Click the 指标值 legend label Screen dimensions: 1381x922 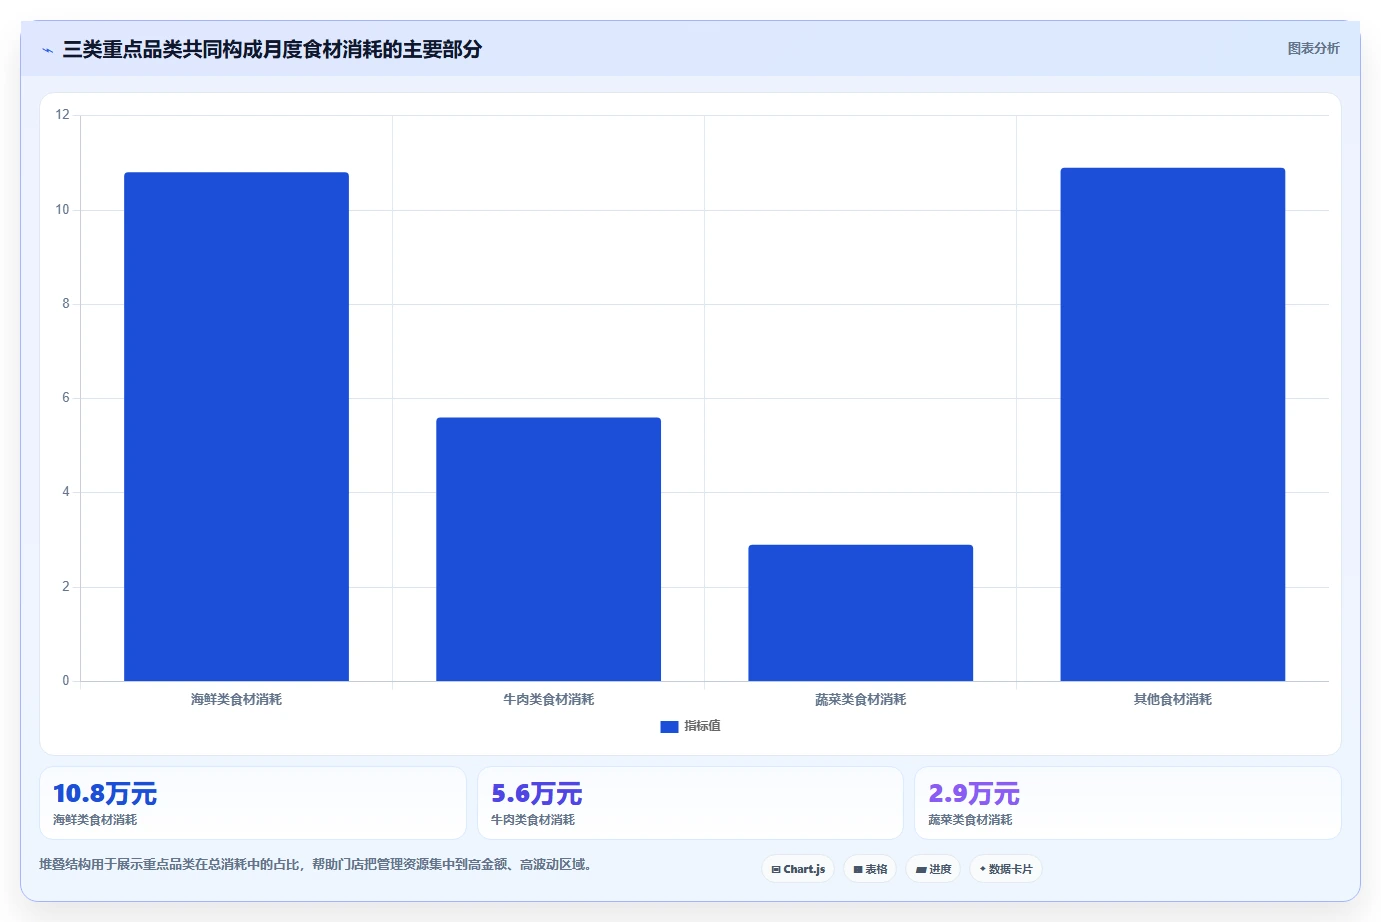point(702,726)
